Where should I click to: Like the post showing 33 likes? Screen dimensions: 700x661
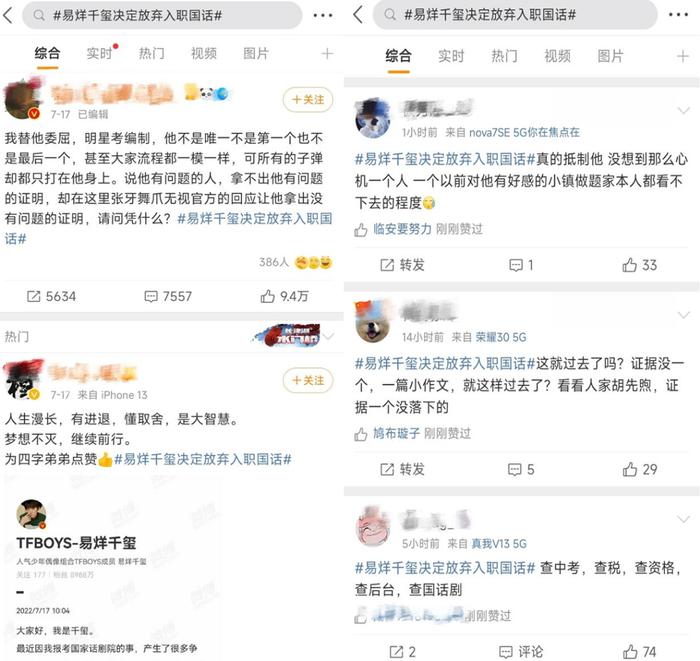coord(639,265)
